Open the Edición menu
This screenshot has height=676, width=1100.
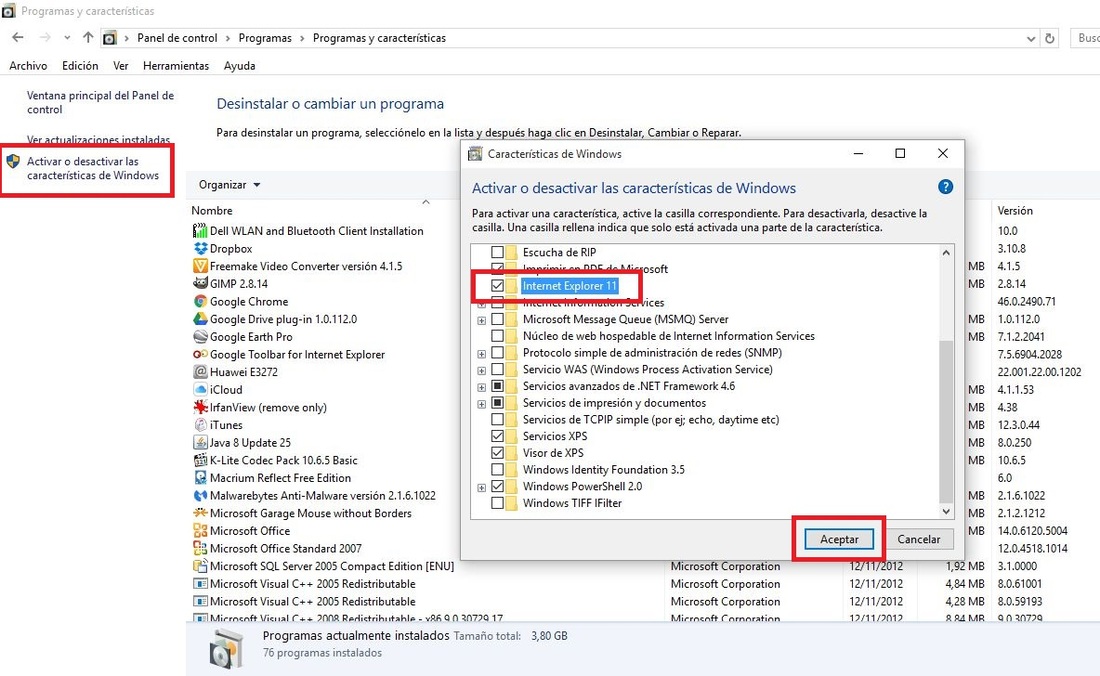(x=80, y=66)
